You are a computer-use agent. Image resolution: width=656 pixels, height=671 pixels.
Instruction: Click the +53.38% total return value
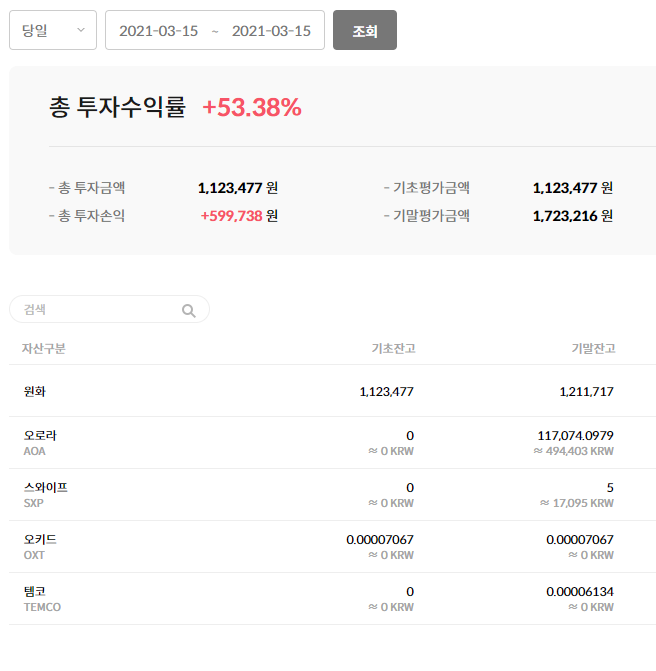(252, 107)
